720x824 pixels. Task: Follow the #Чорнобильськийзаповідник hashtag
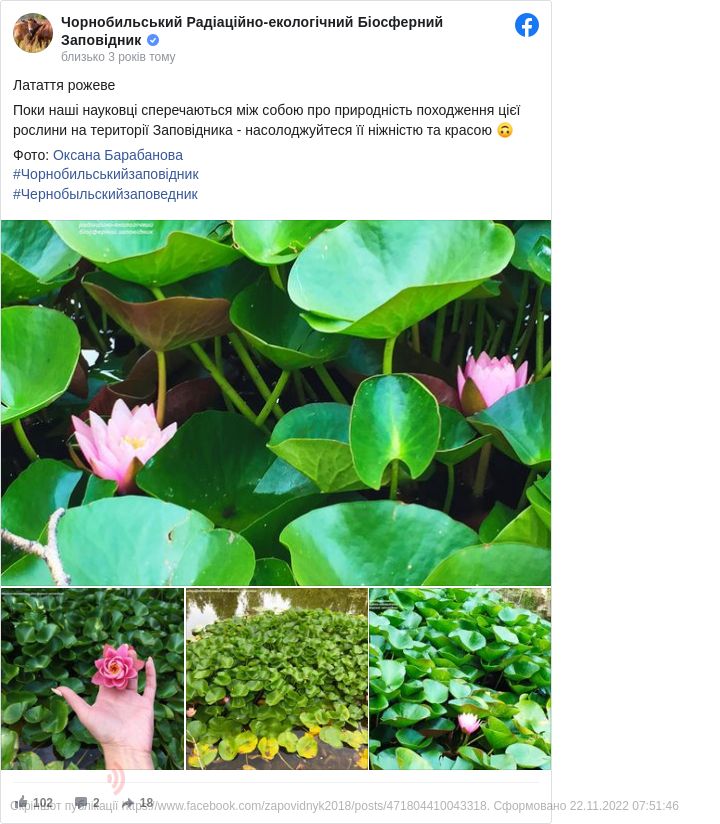coord(106,174)
